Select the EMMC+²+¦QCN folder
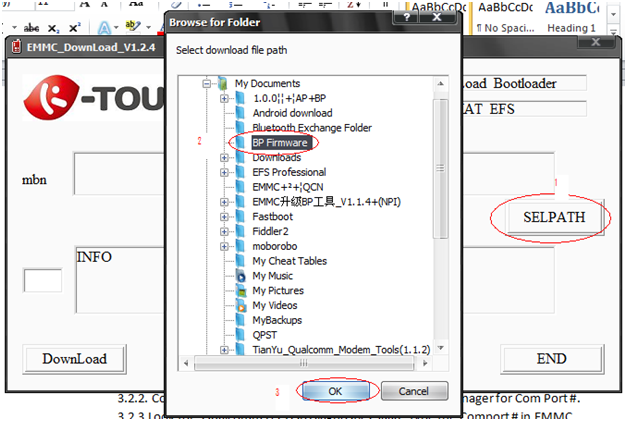Screen dimensions: 627x421 pos(288,187)
